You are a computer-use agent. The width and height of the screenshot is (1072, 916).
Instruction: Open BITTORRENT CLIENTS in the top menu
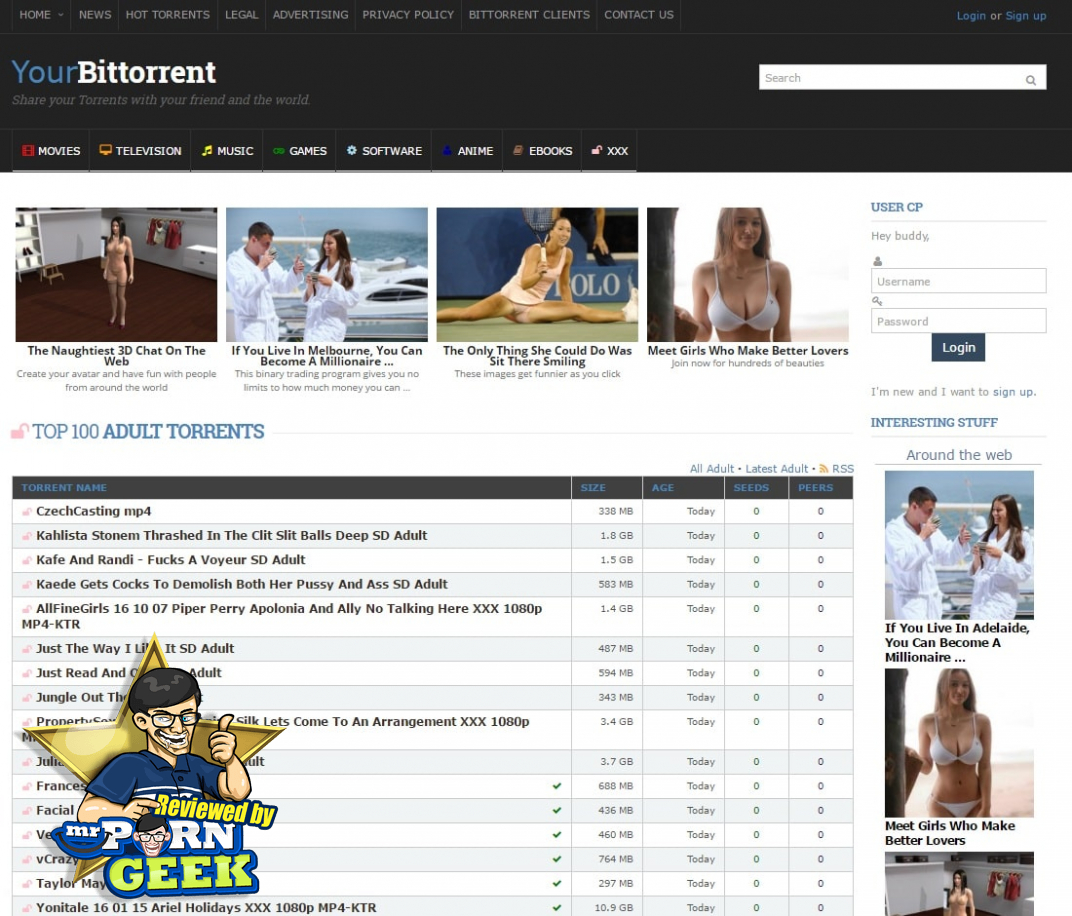[529, 15]
